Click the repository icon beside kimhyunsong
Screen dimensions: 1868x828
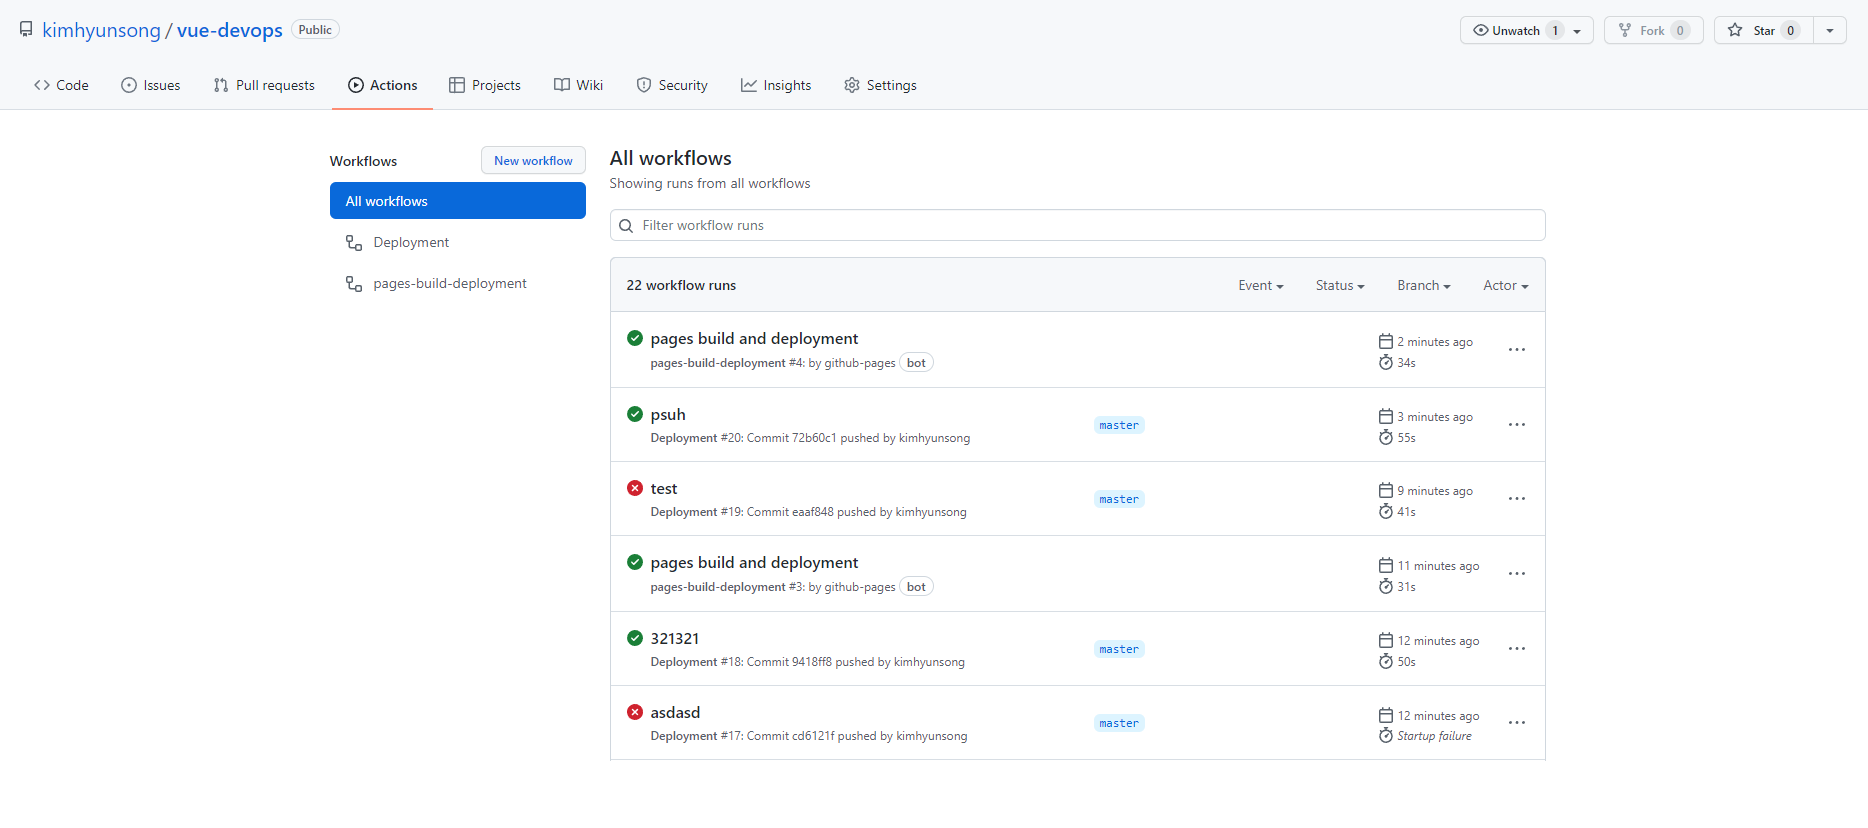[26, 30]
